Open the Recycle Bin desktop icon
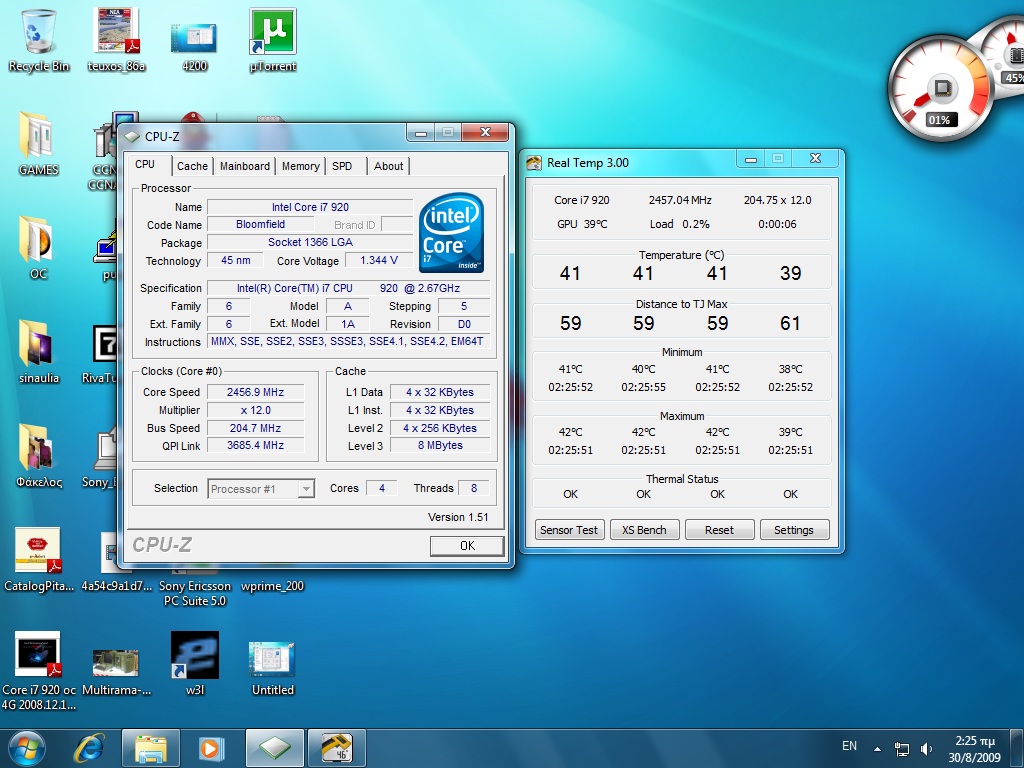 click(x=39, y=39)
